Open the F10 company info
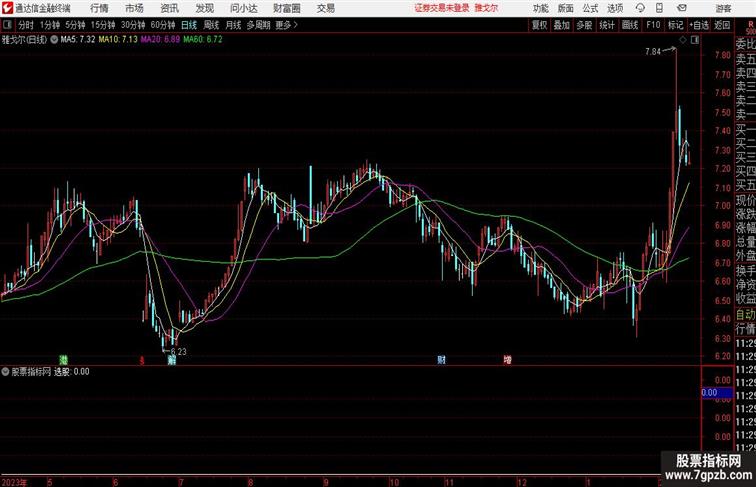This screenshot has height=487, width=756. [x=653, y=25]
